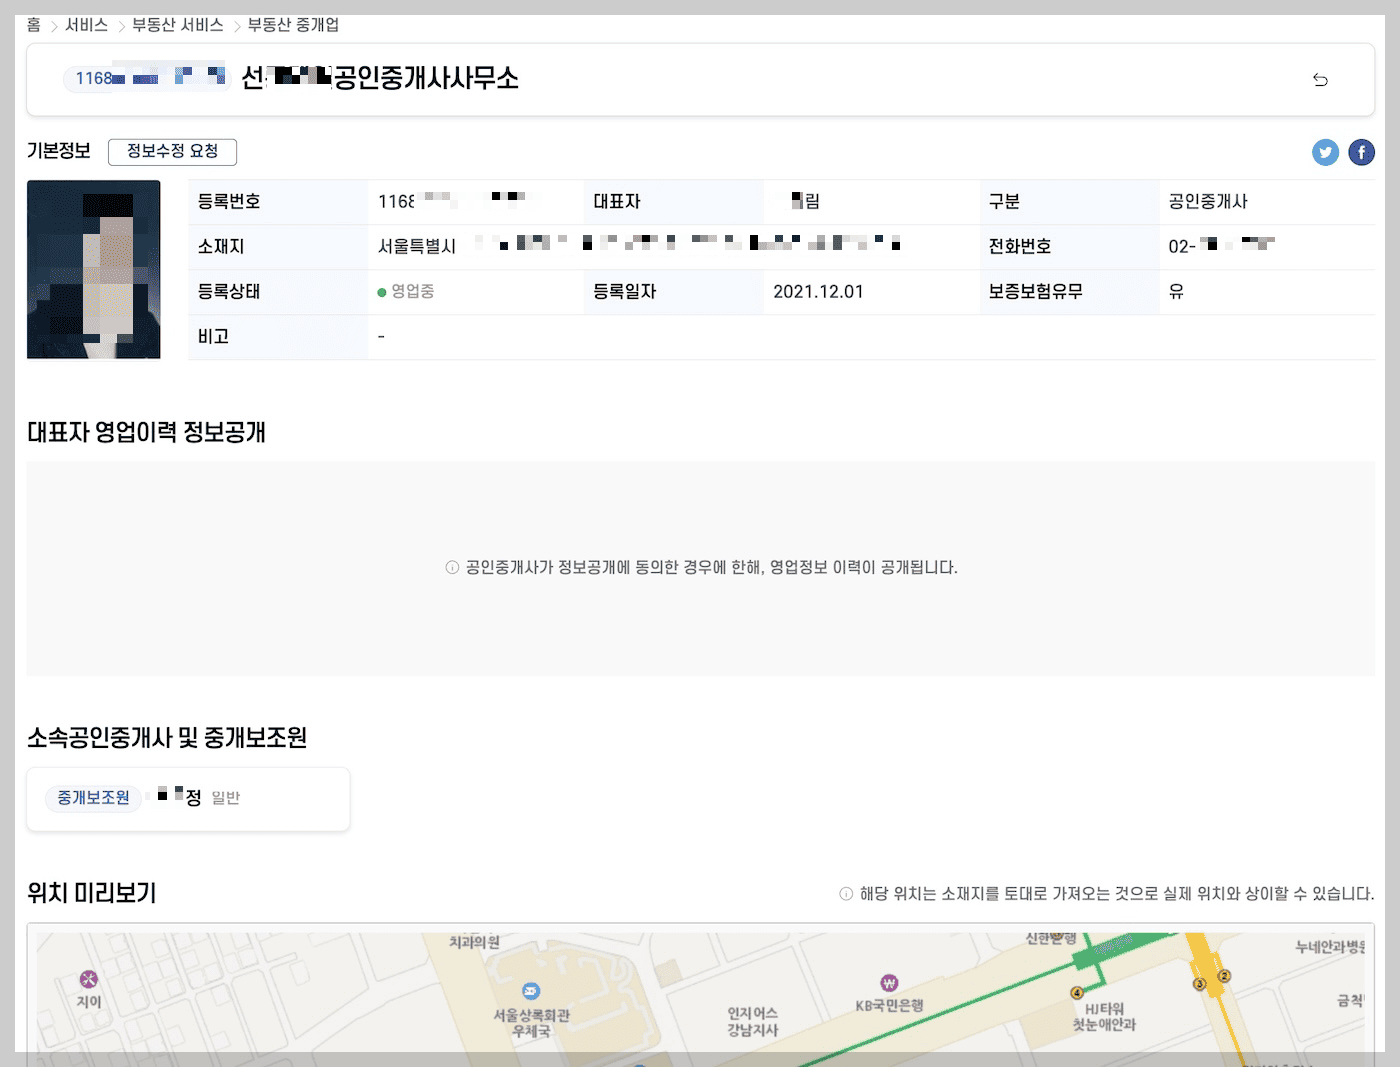Share this page on Twitter

coord(1325,152)
